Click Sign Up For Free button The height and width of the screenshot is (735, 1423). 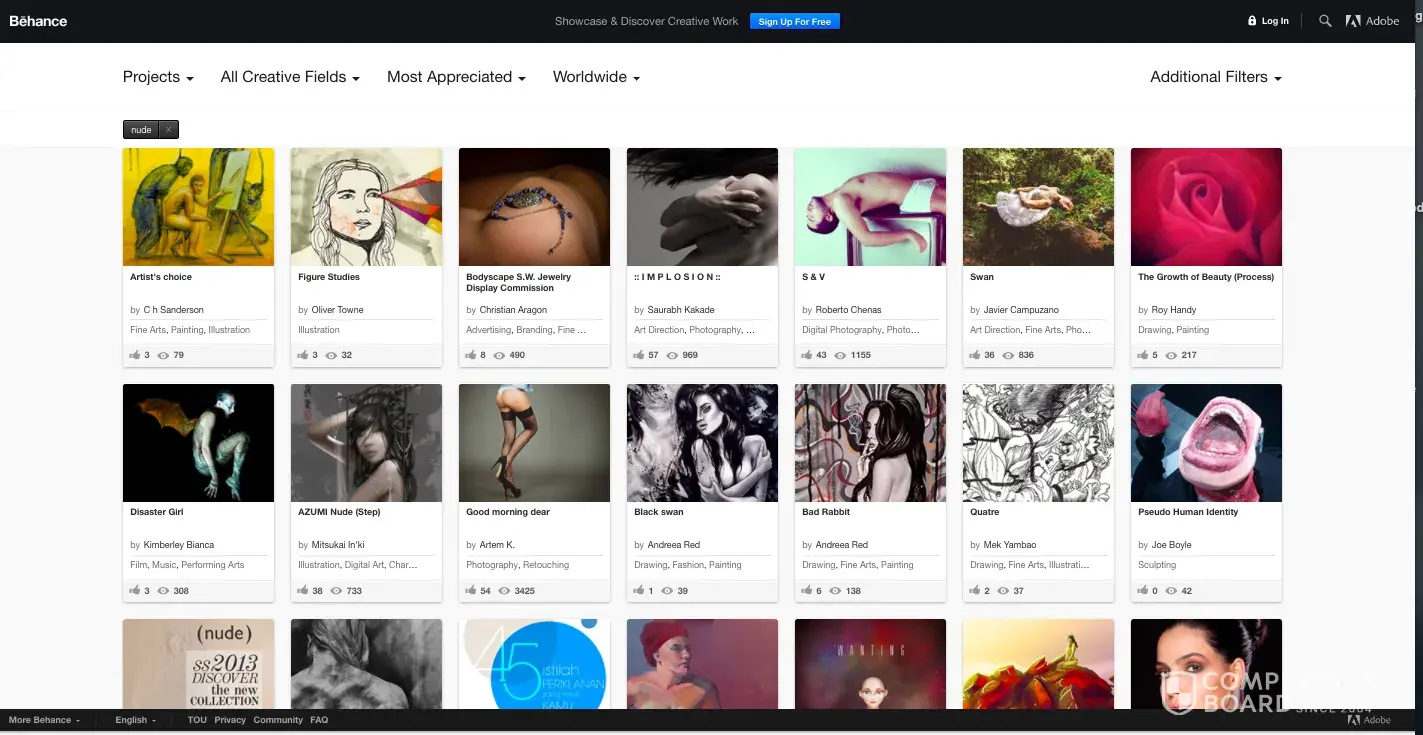[794, 21]
